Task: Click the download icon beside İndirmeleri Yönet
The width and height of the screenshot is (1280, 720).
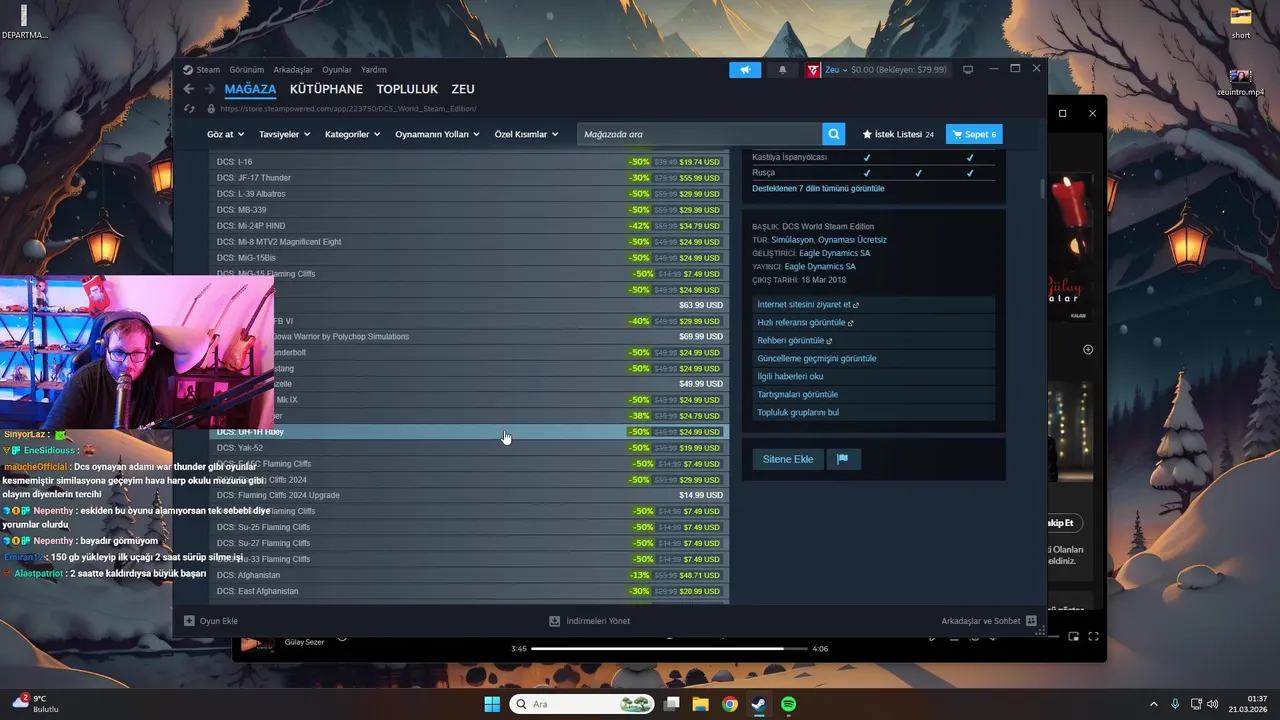Action: (555, 621)
